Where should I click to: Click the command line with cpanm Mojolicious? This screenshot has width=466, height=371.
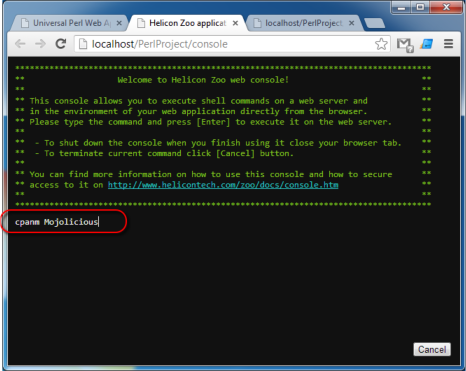[56, 222]
